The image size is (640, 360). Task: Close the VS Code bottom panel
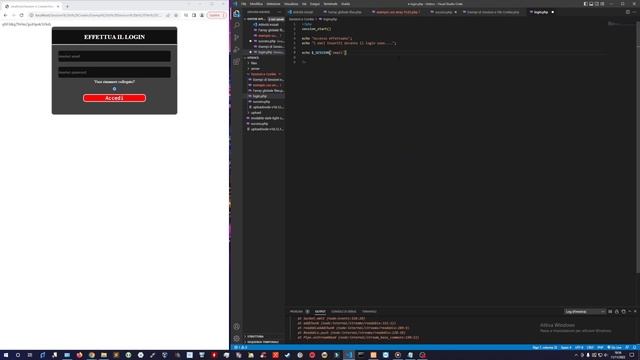(635, 311)
